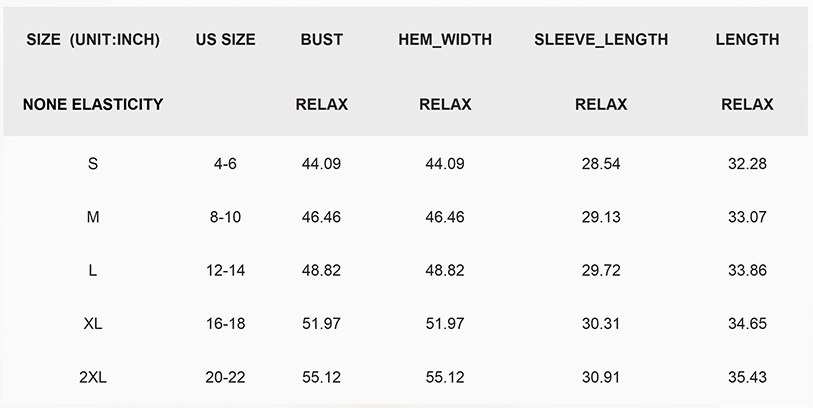Click the 28.54 sleeve length value
This screenshot has height=408, width=813.
601,163
